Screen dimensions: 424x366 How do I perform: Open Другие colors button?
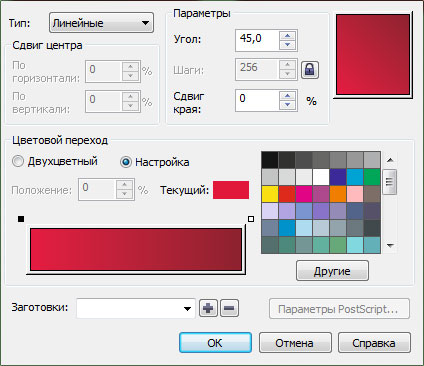[x=332, y=271]
